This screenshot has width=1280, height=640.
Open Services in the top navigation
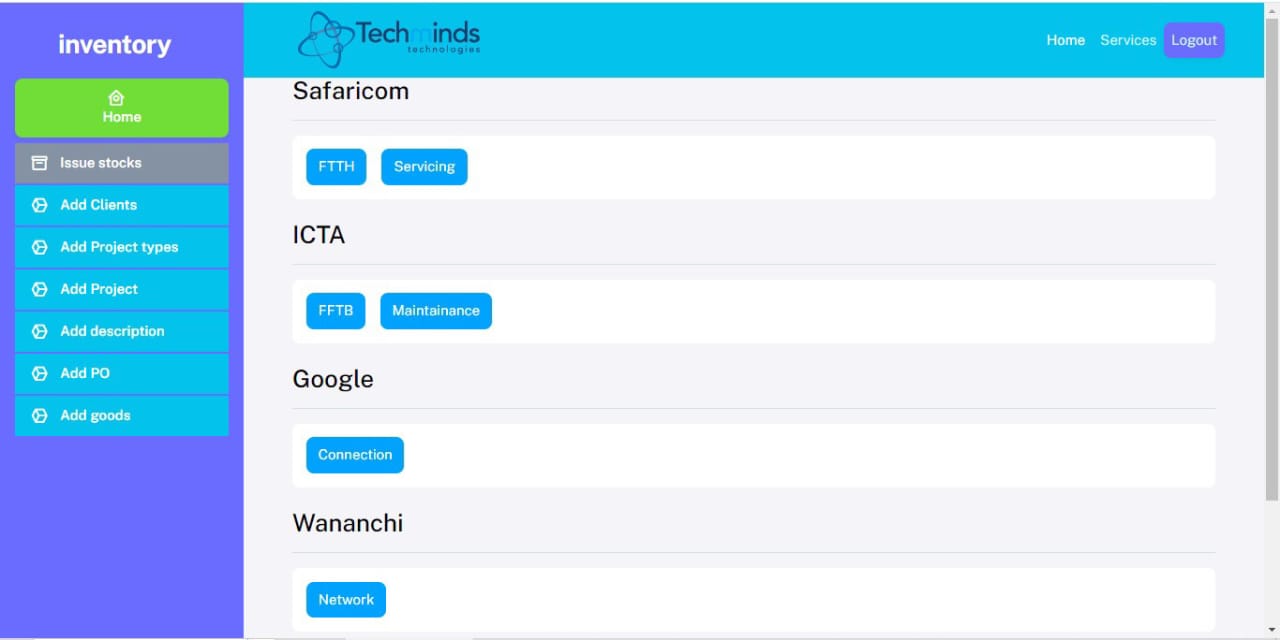pyautogui.click(x=1128, y=40)
